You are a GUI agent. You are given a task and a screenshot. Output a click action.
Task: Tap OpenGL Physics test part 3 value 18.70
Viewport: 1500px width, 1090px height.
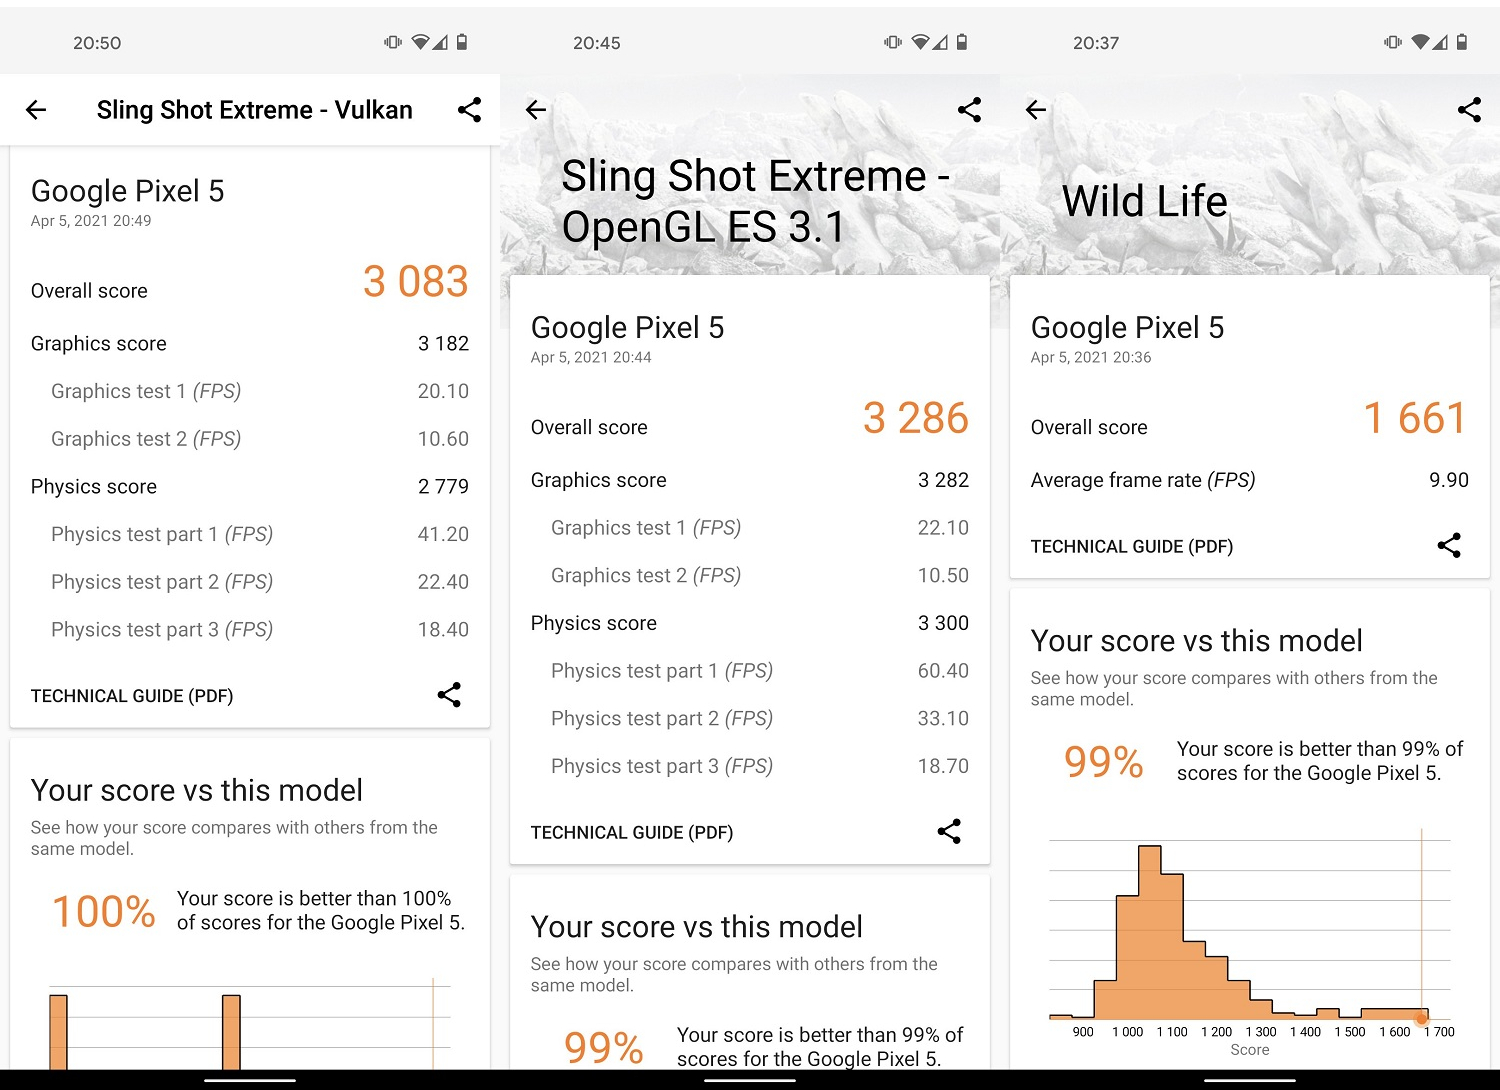[943, 766]
